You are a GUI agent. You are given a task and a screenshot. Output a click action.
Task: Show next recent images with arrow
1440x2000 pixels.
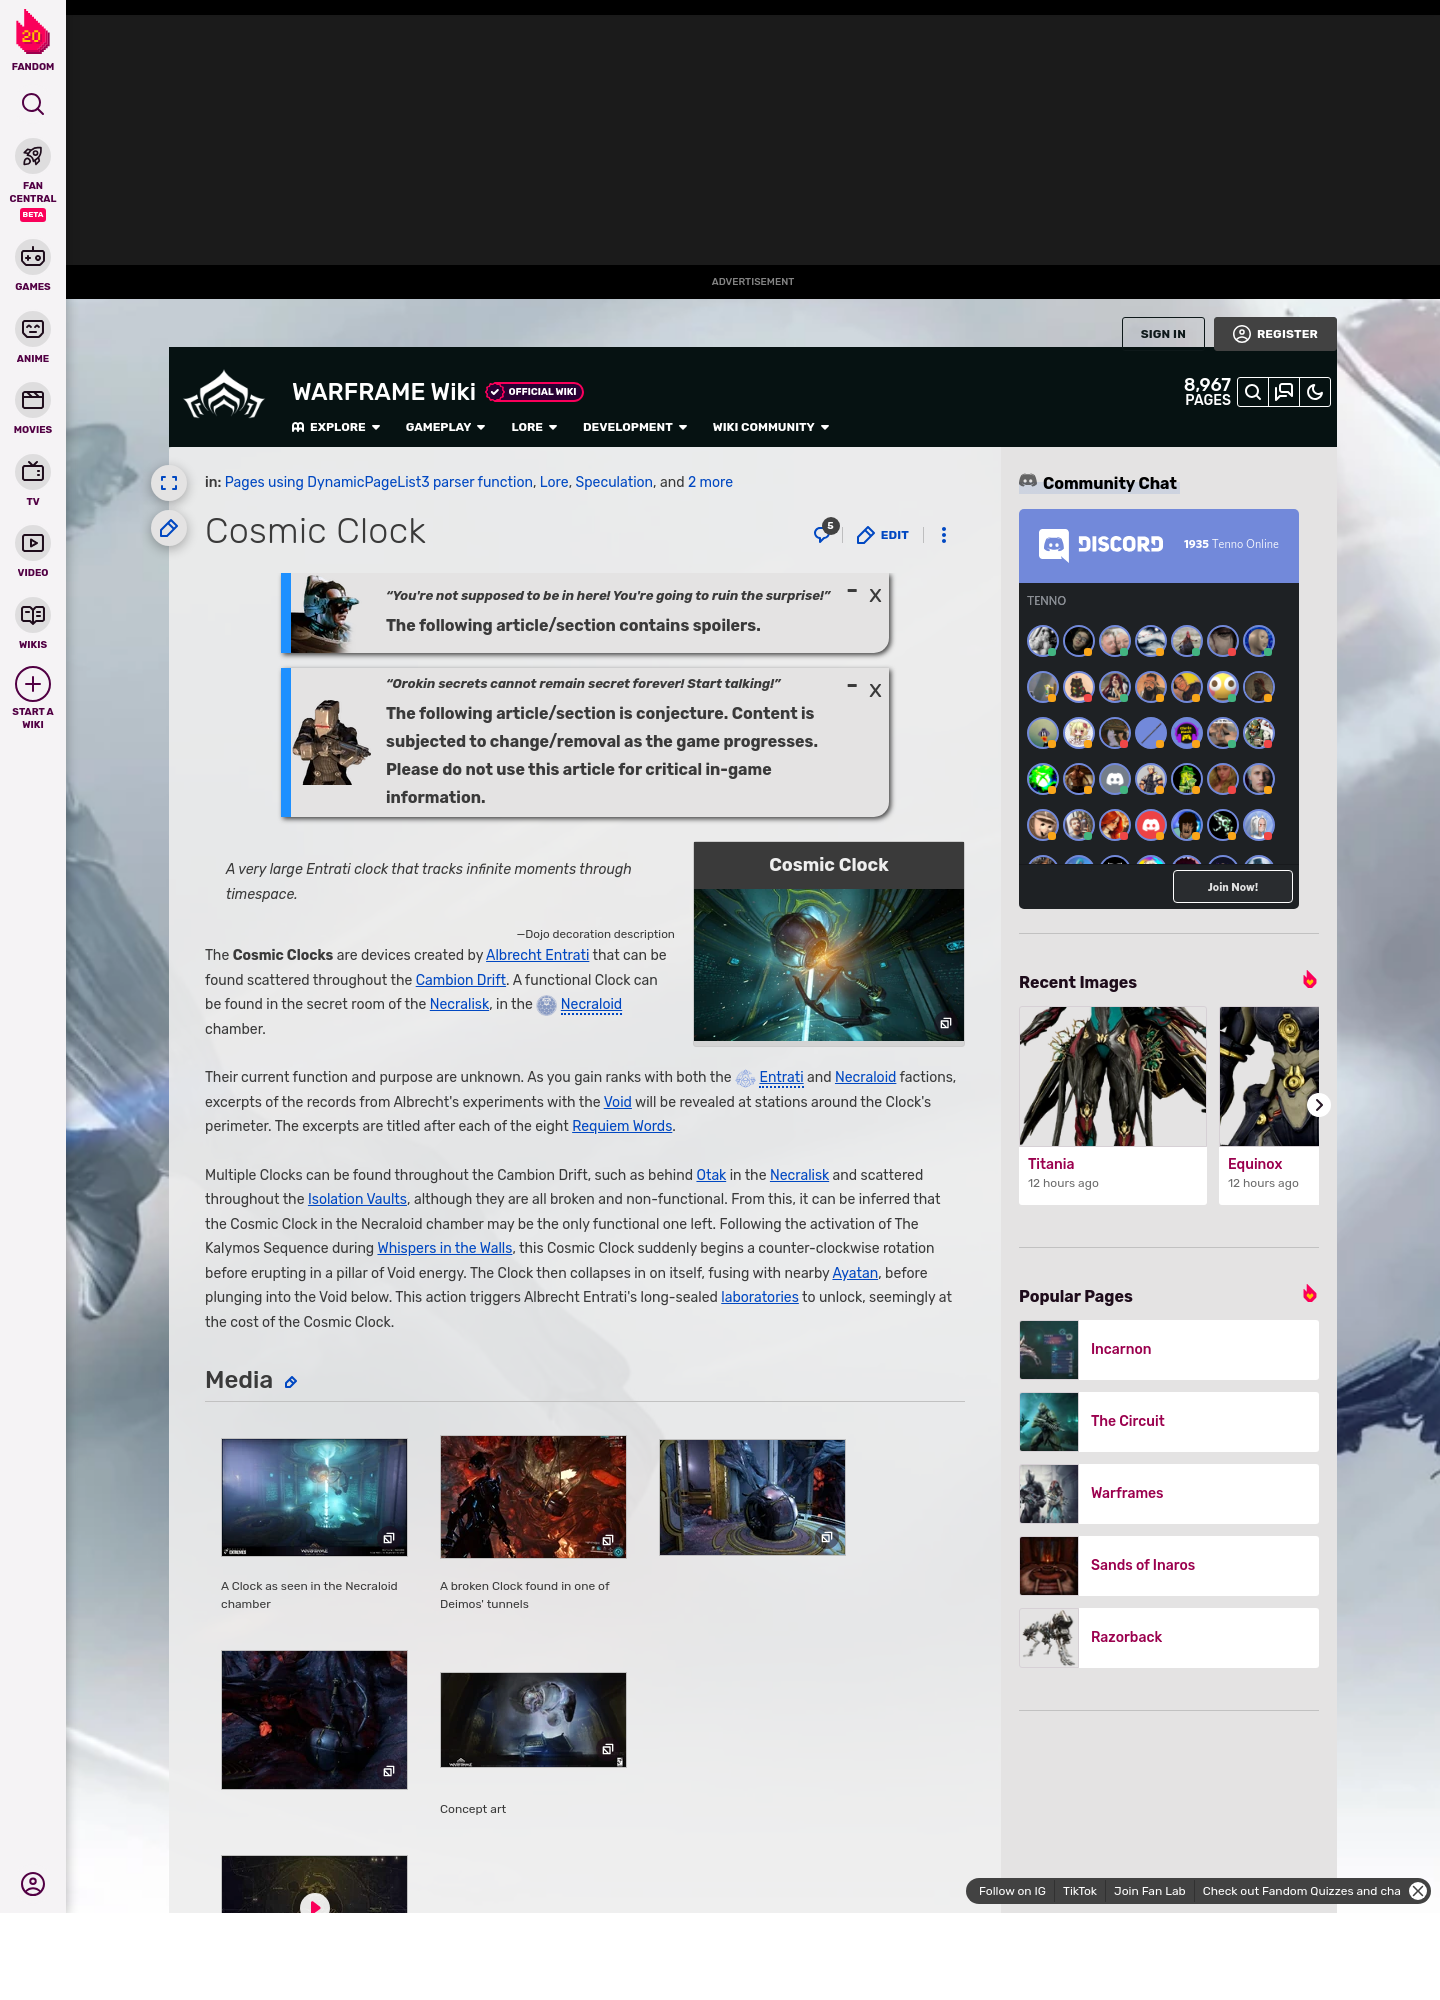pos(1319,1105)
